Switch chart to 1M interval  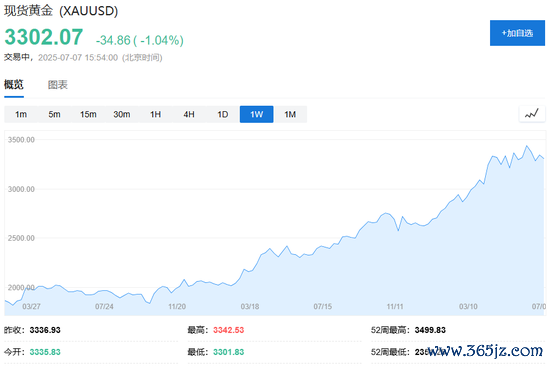[290, 114]
